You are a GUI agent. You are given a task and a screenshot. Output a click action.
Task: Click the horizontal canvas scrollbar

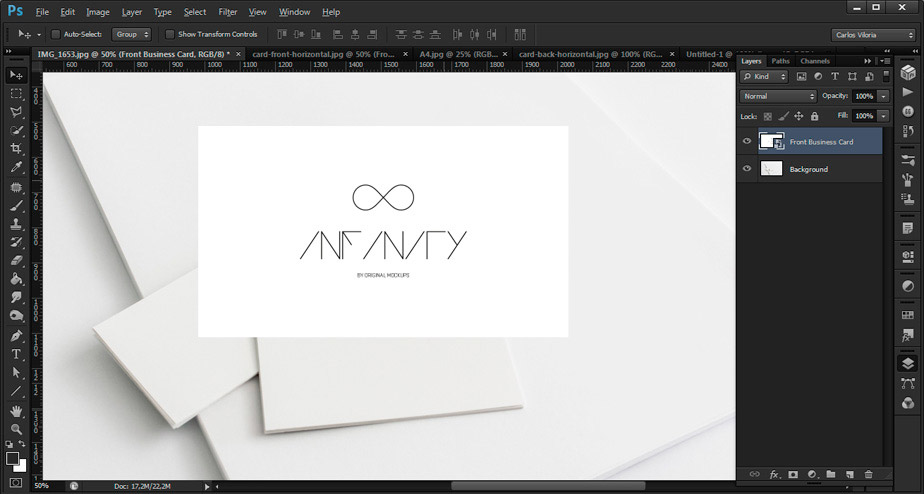[x=548, y=486]
